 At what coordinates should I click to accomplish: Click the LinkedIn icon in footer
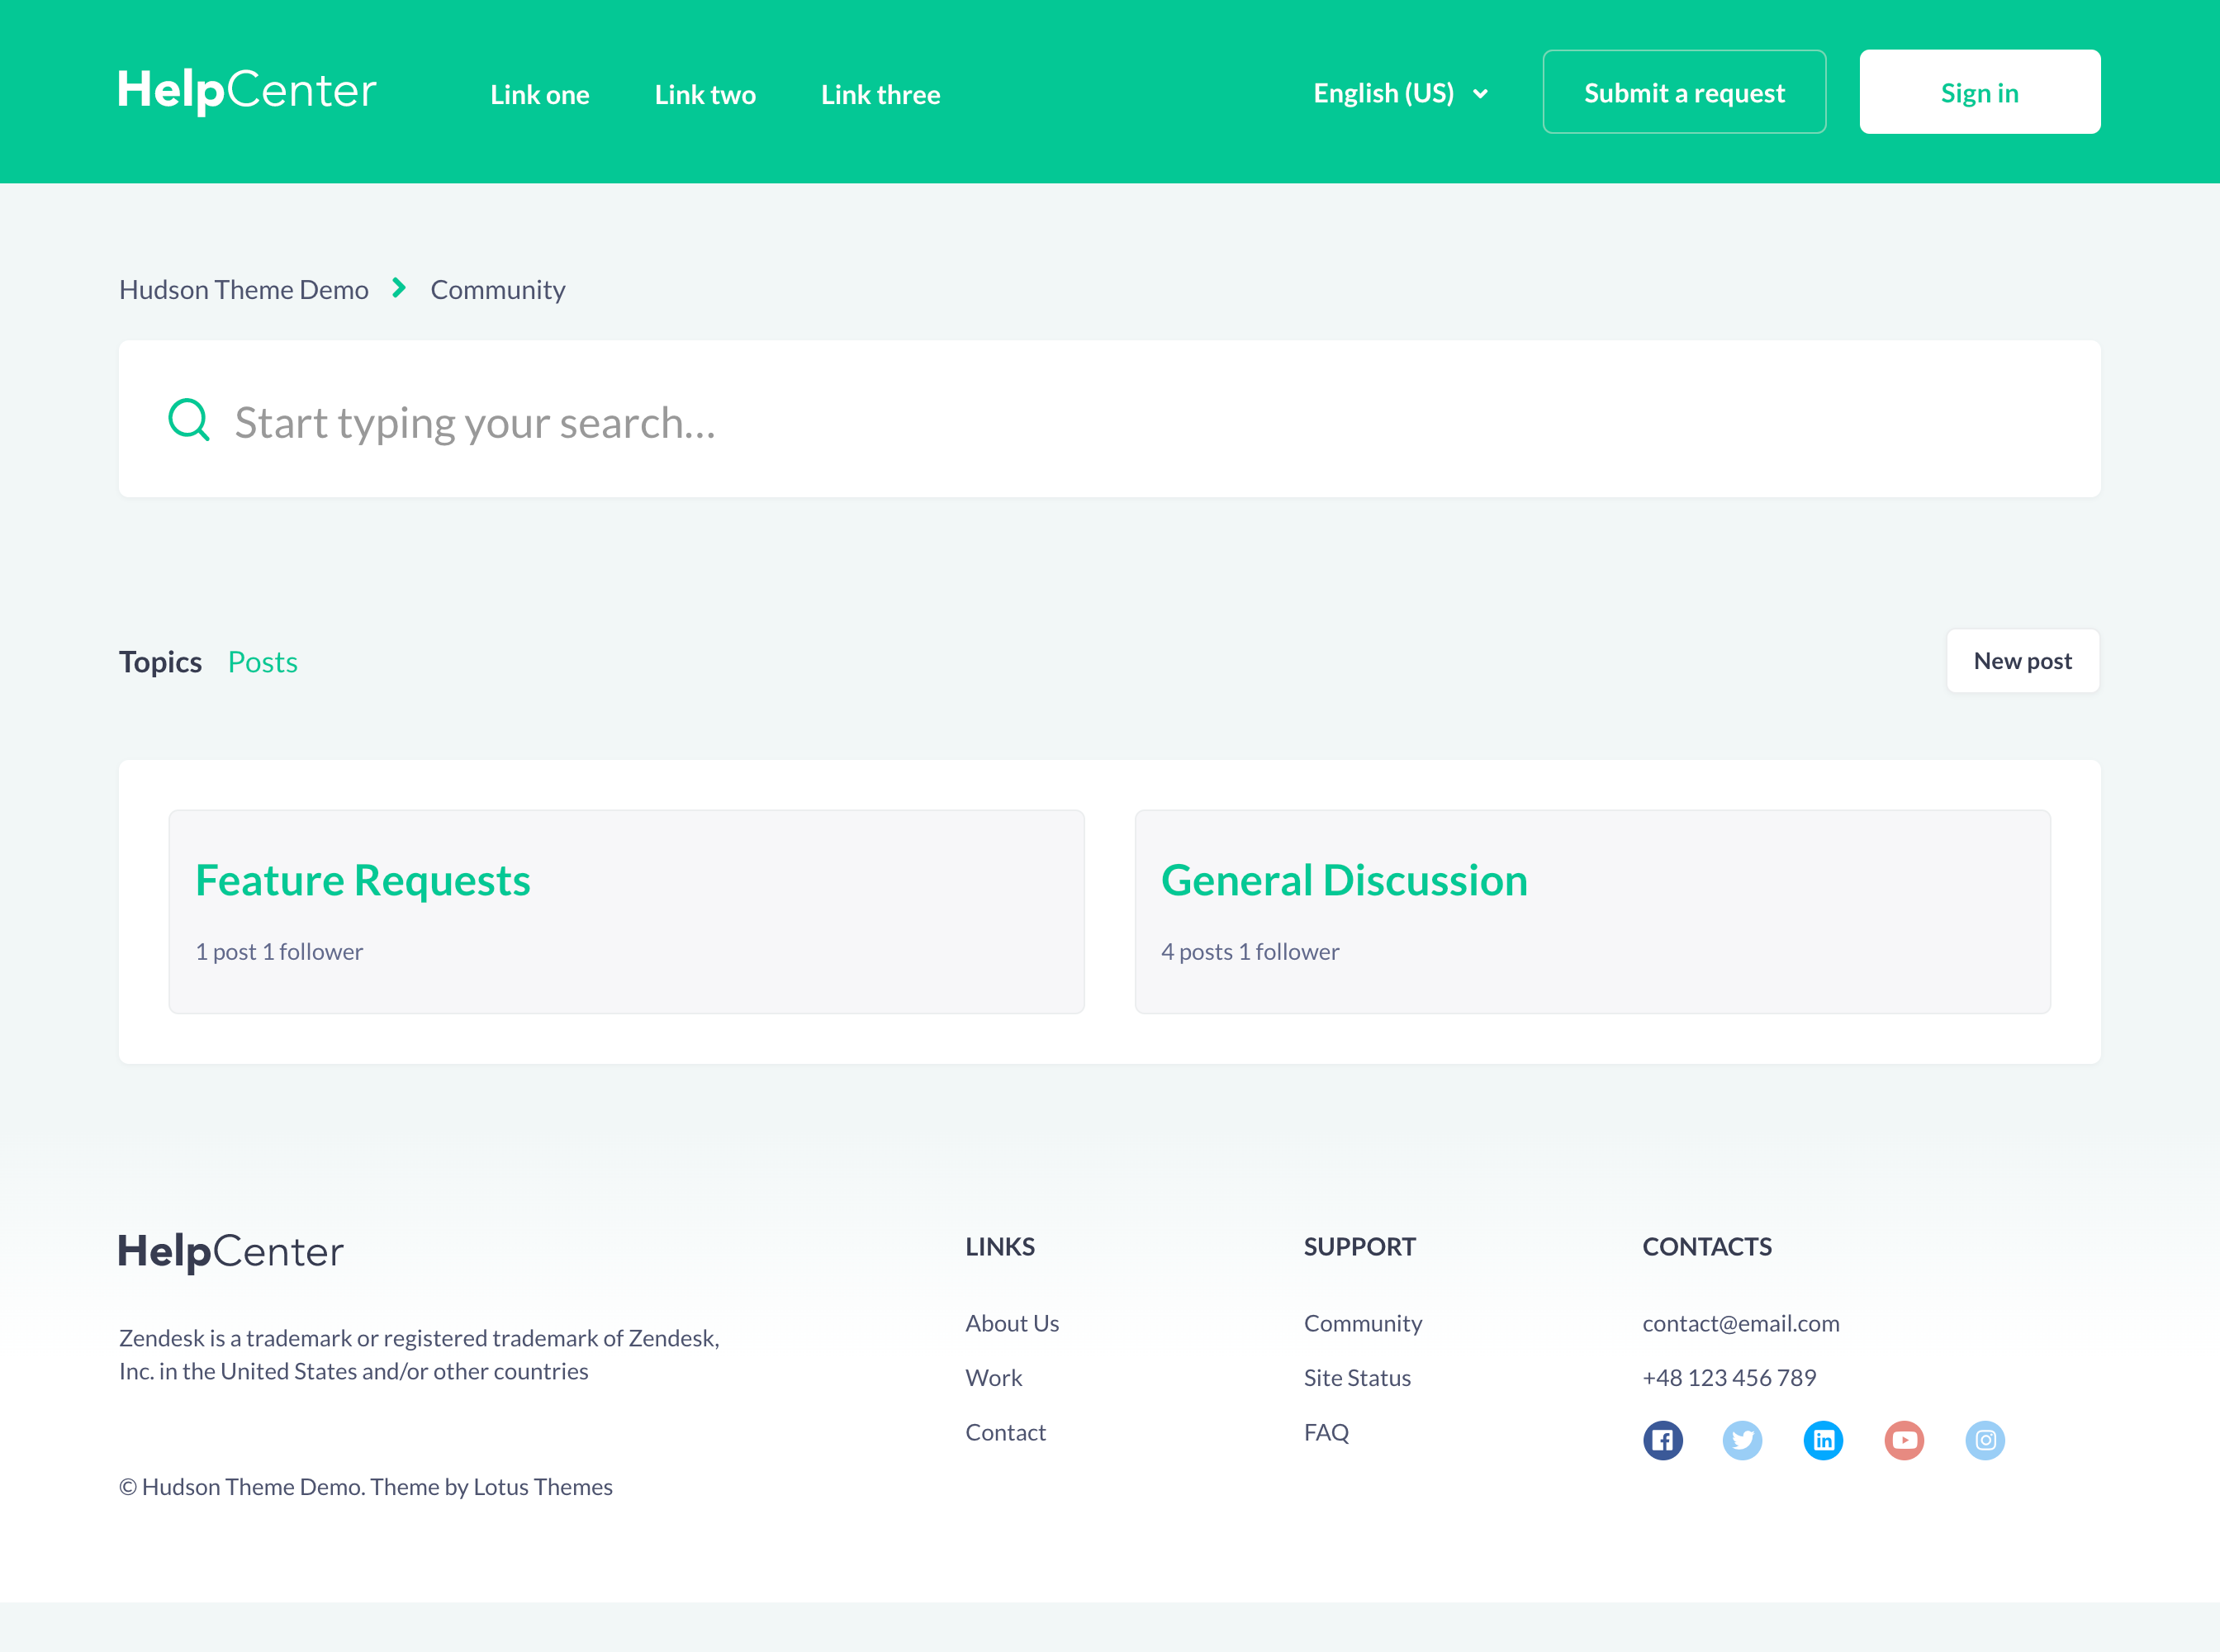[1823, 1440]
